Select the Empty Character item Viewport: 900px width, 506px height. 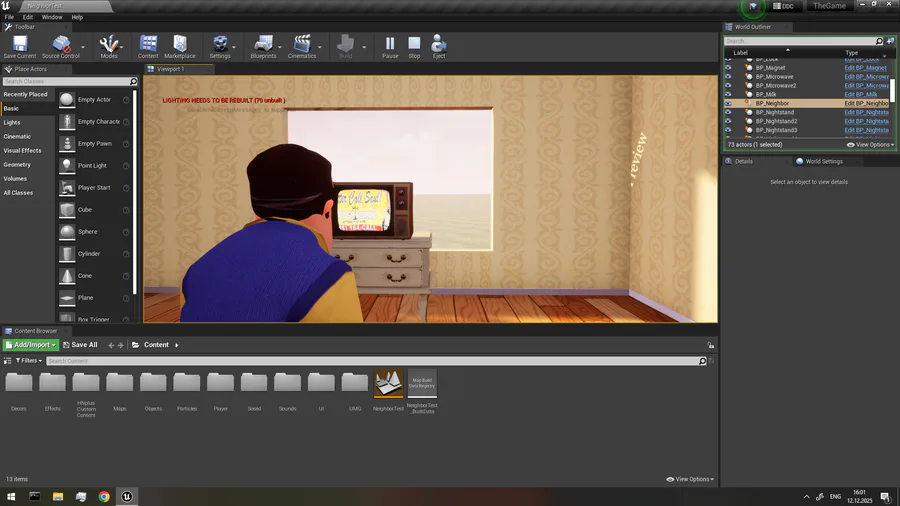tap(94, 122)
